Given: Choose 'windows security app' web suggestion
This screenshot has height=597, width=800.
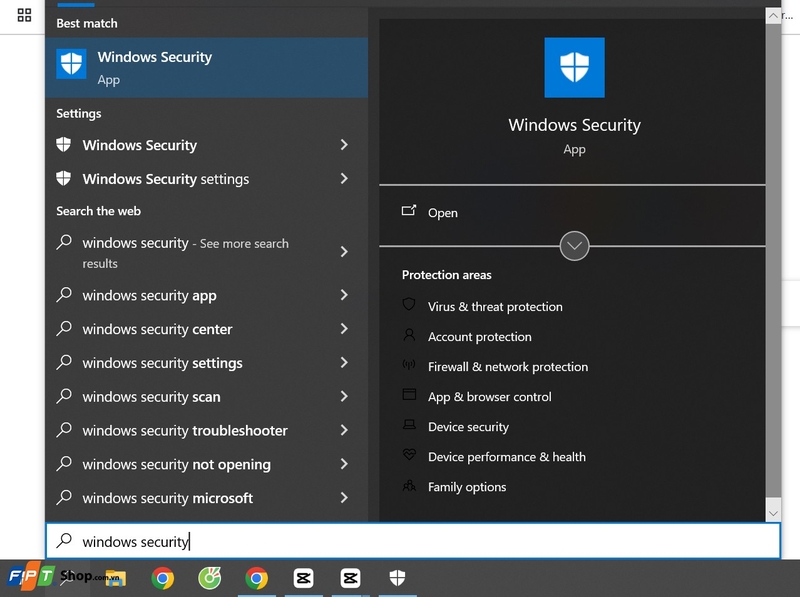Looking at the screenshot, I should pos(207,295).
